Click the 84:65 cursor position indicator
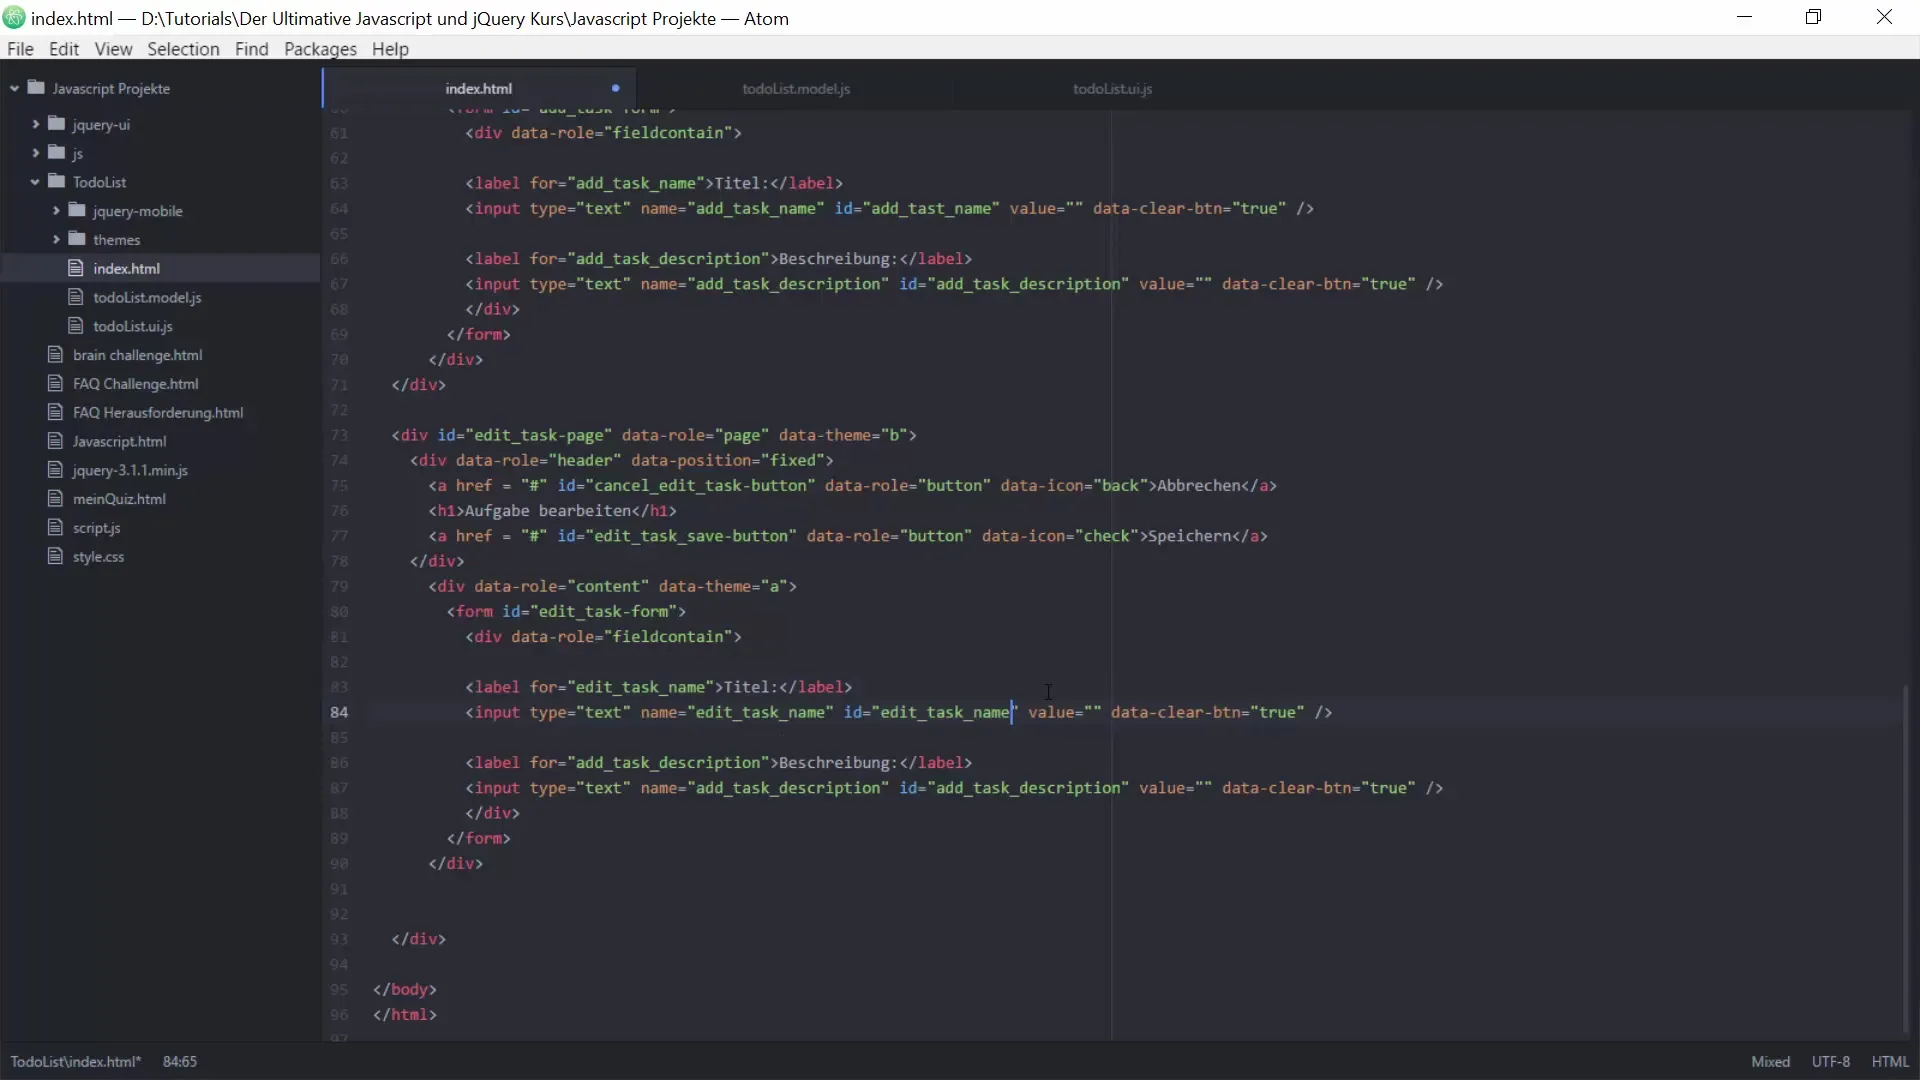This screenshot has height=1080, width=1920. coord(180,1061)
